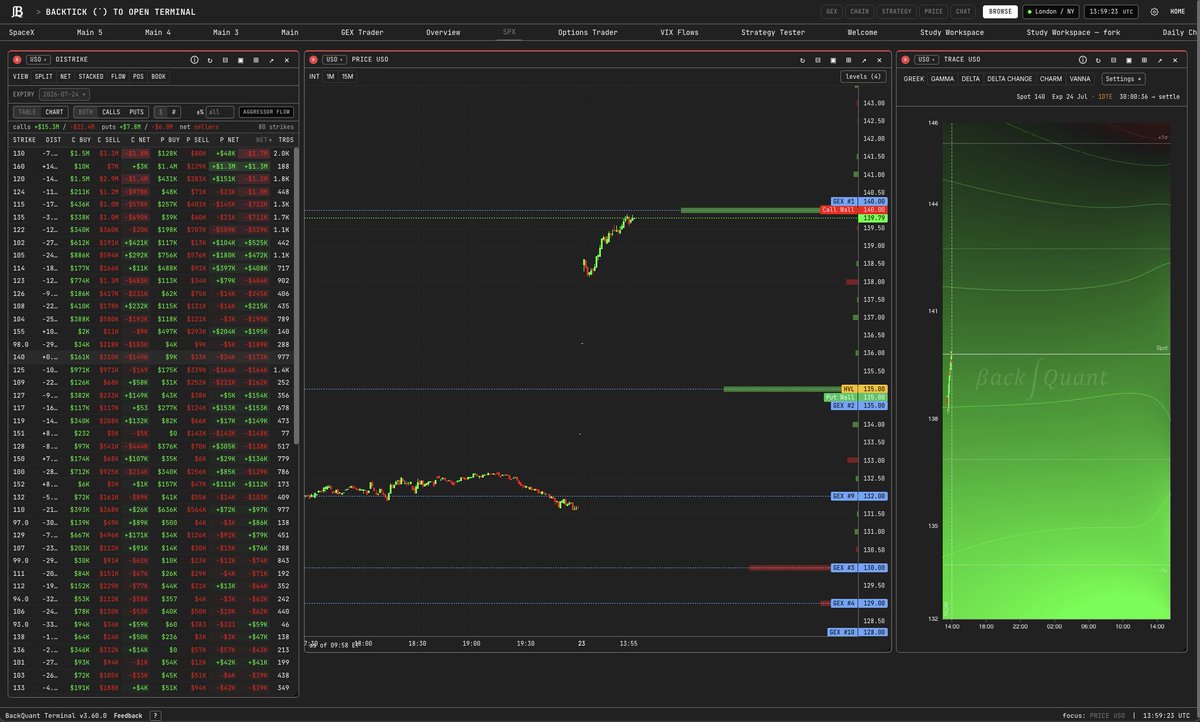Filter OISTRIKE to CALLS only

pyautogui.click(x=111, y=112)
